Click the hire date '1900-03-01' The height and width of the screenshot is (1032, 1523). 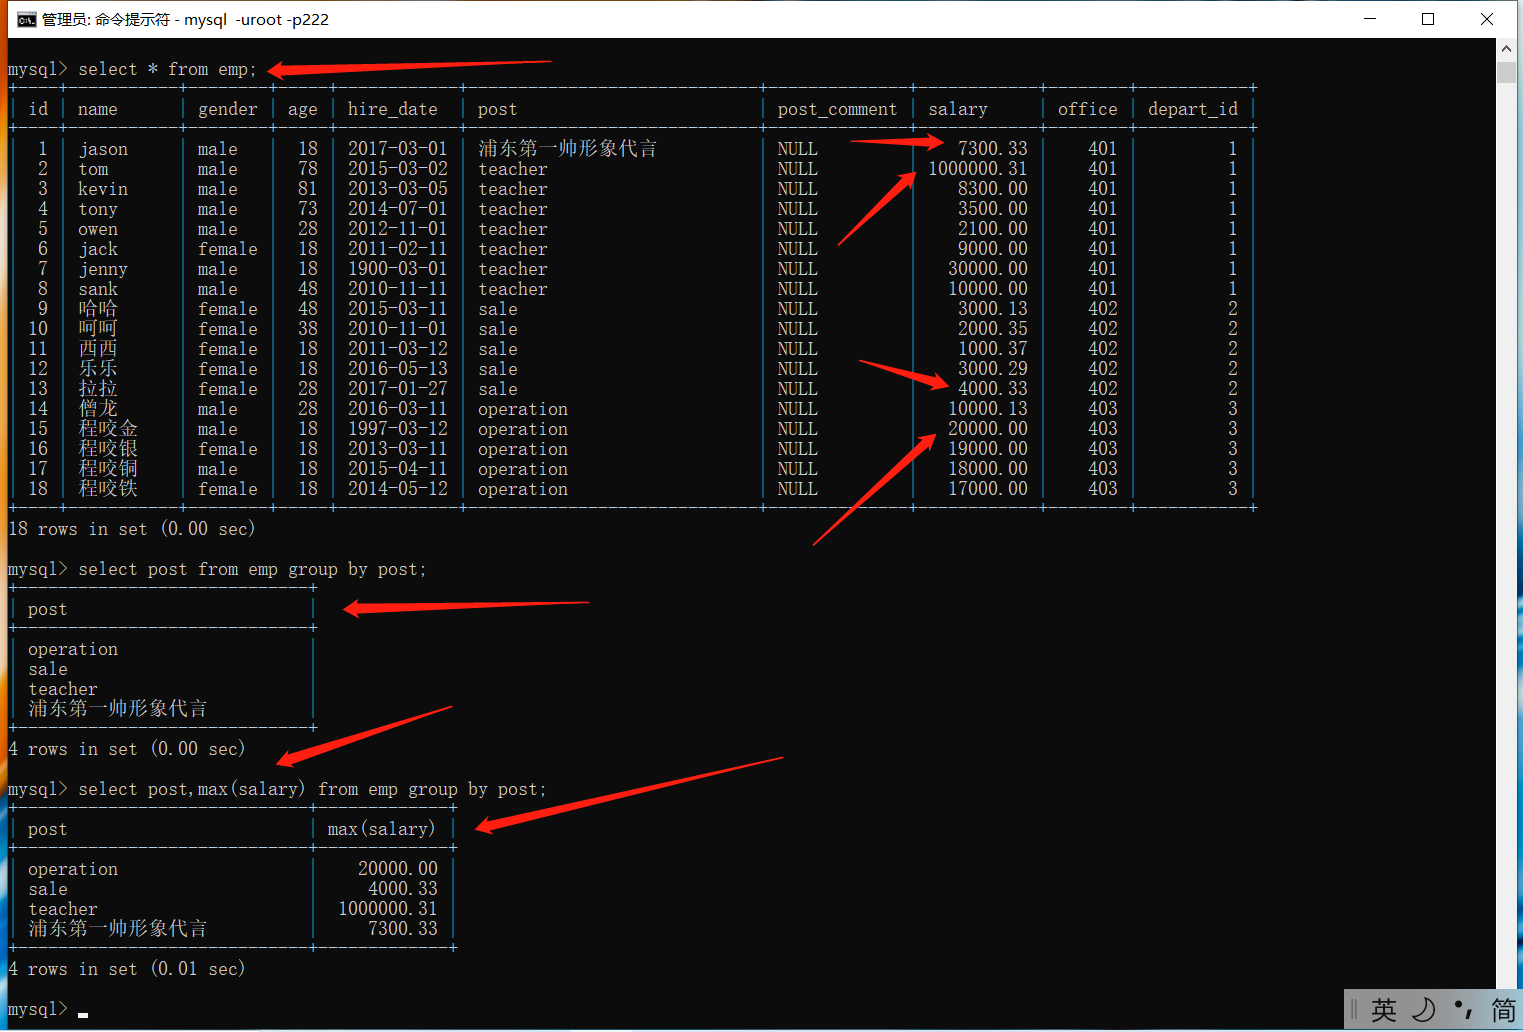click(398, 269)
